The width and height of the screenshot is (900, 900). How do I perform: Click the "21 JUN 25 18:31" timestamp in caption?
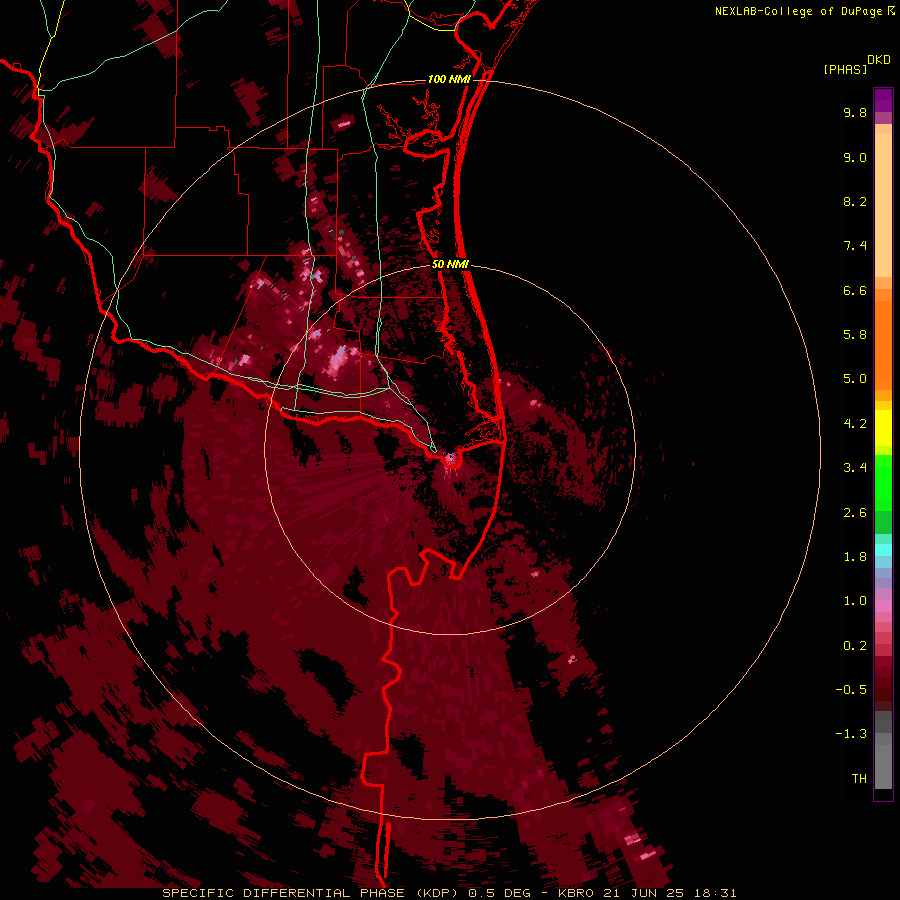[669, 893]
